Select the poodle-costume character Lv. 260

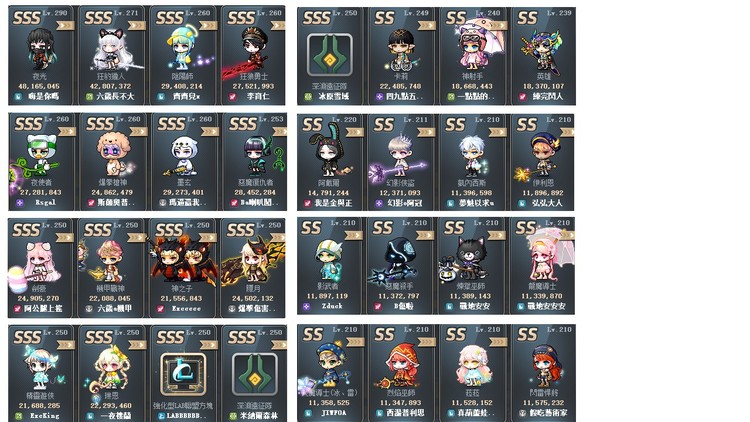pos(113,153)
